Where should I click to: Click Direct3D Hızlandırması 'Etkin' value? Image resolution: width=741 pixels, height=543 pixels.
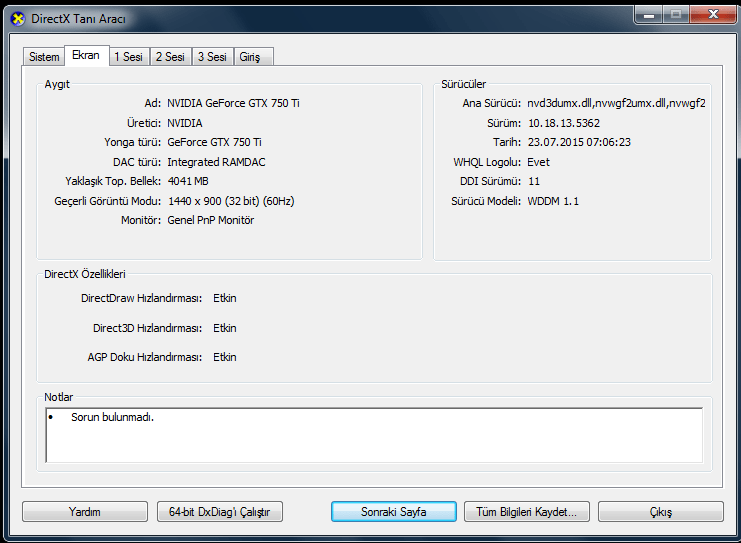pyautogui.click(x=224, y=328)
